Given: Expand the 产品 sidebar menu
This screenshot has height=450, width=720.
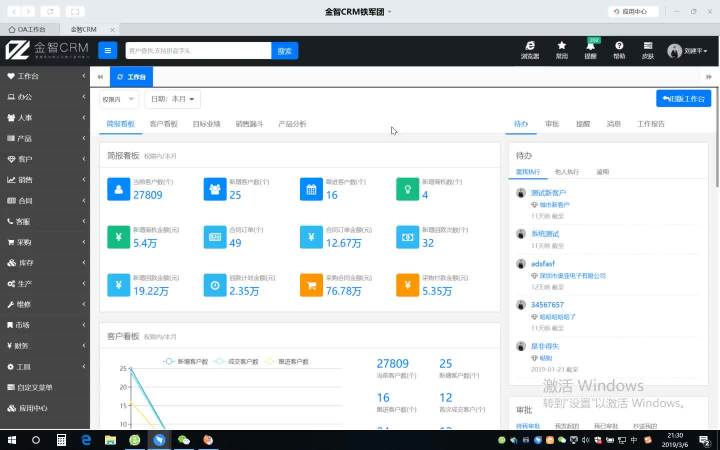Looking at the screenshot, I should coord(45,138).
